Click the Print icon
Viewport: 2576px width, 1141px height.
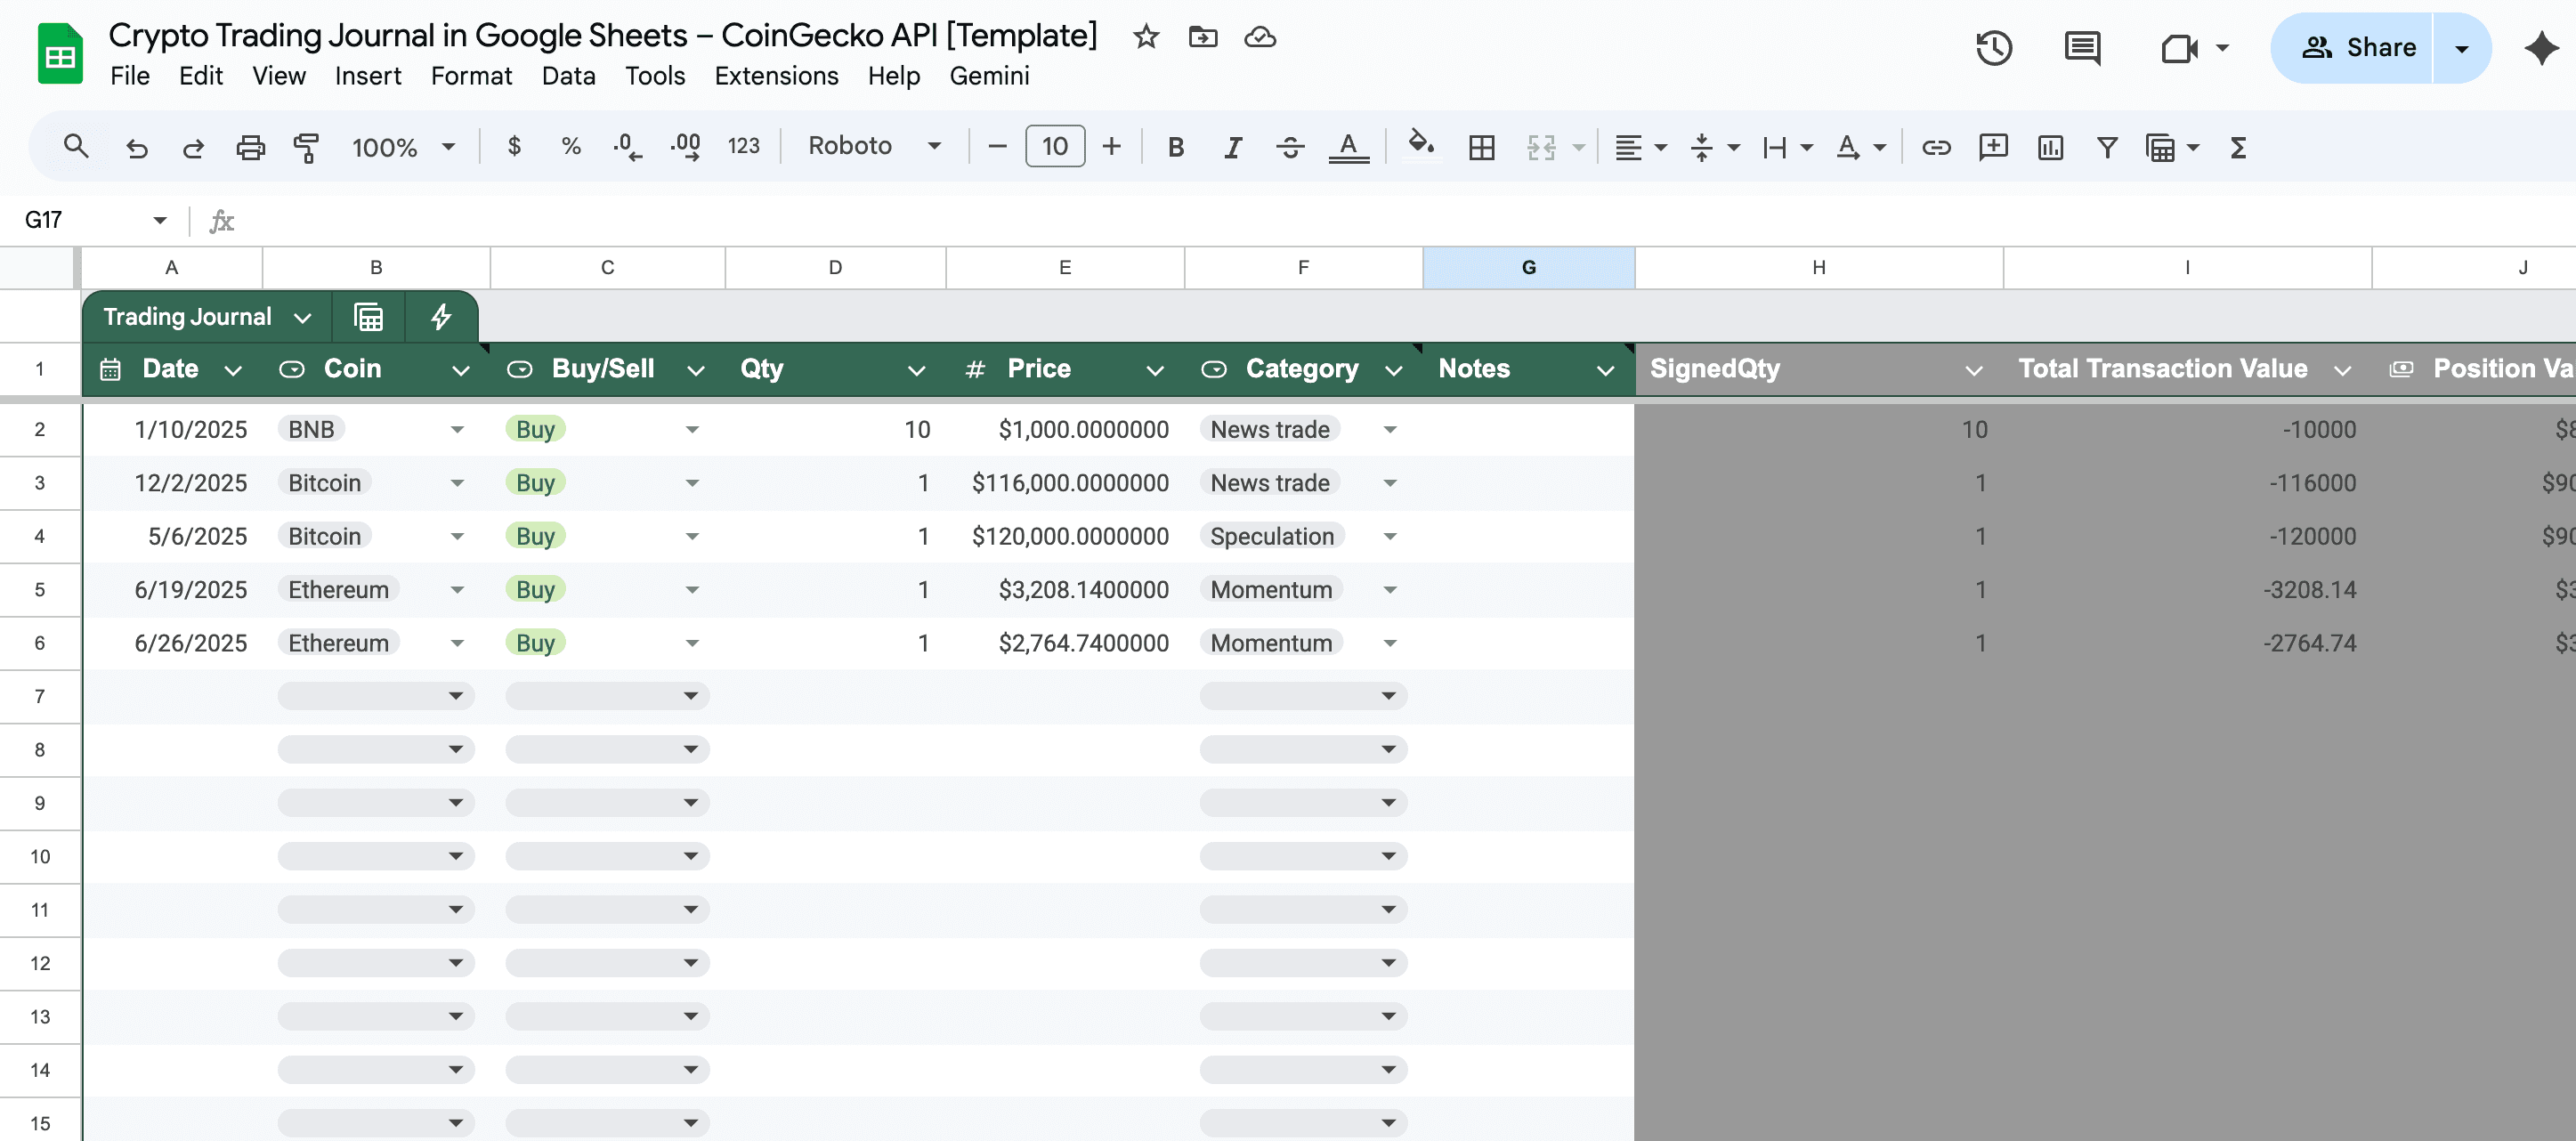point(250,146)
